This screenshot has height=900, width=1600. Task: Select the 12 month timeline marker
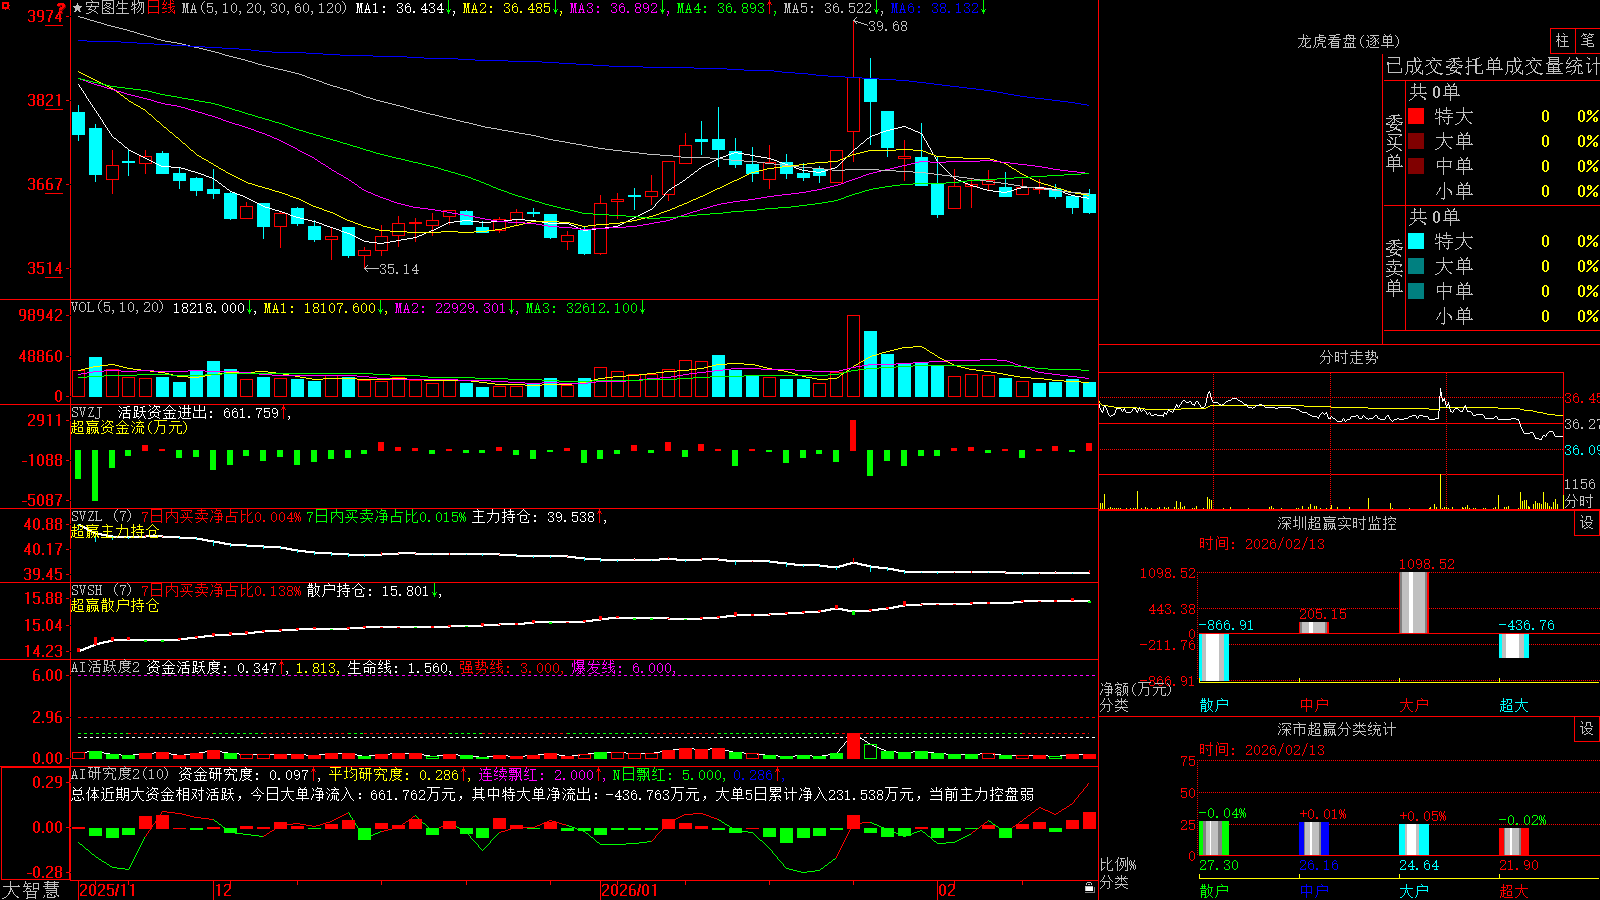[x=223, y=890]
